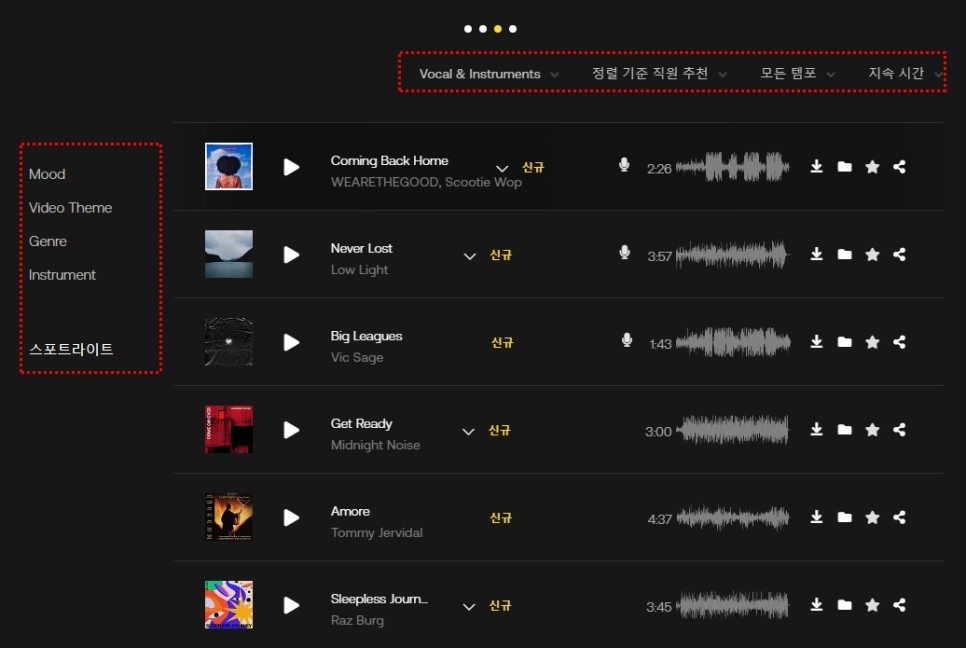Open the Low Light artist link
Image resolution: width=966 pixels, height=648 pixels.
click(359, 270)
